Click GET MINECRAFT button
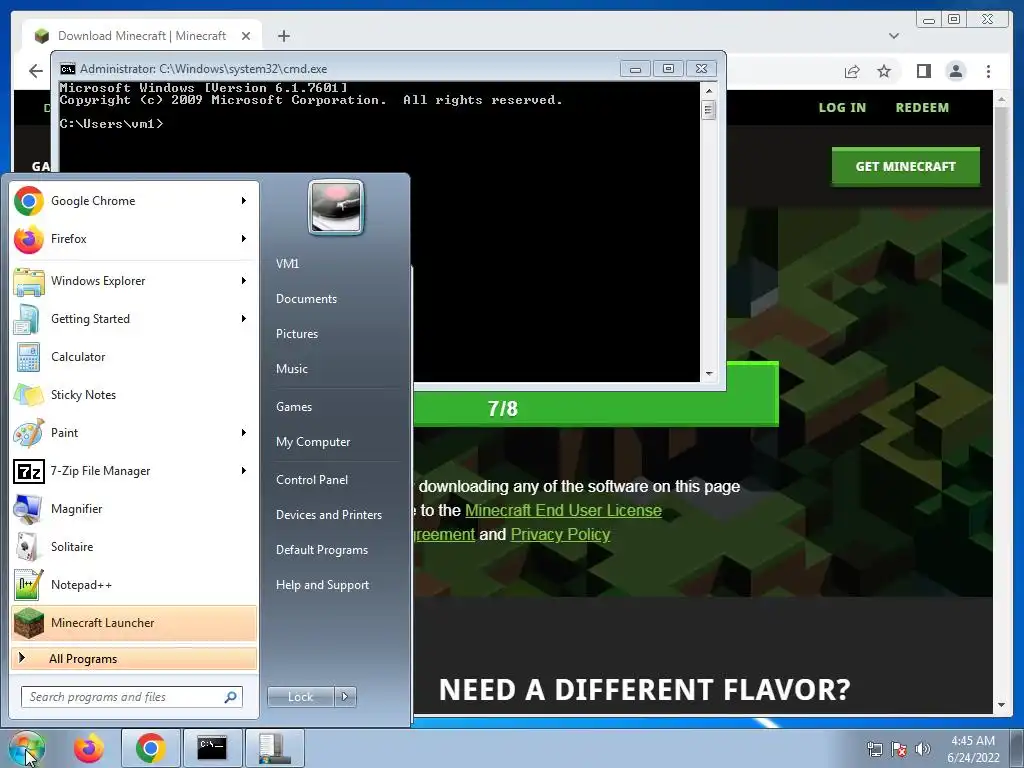Viewport: 1024px width, 768px height. (905, 167)
